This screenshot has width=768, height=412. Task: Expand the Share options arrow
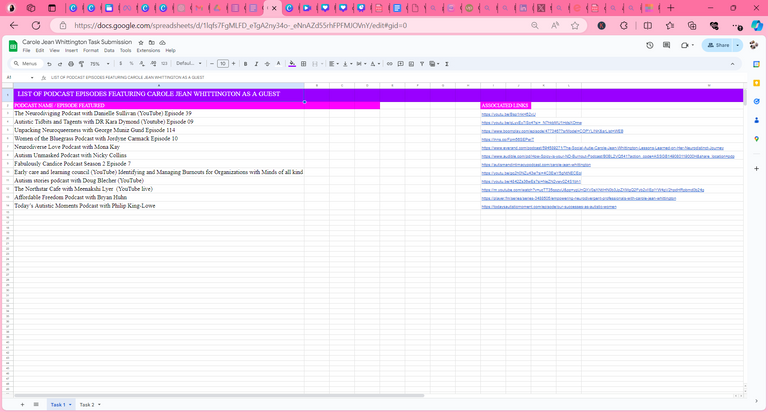(738, 45)
